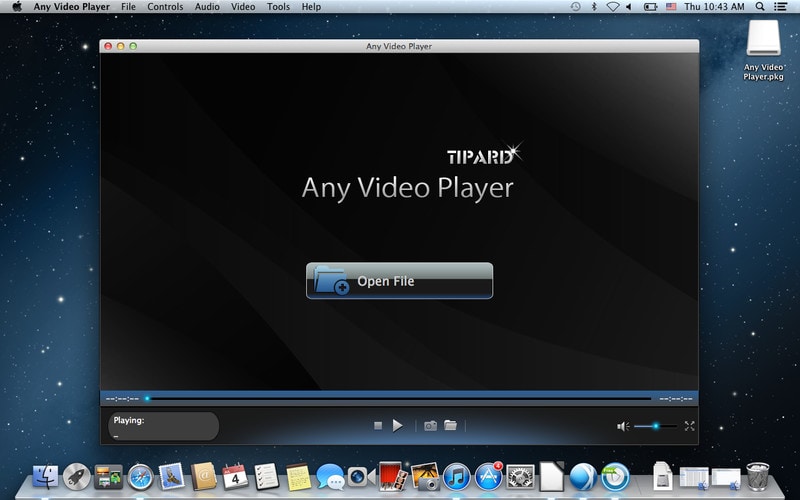The width and height of the screenshot is (800, 500).
Task: Mute audio with the speaker icon
Action: point(623,426)
